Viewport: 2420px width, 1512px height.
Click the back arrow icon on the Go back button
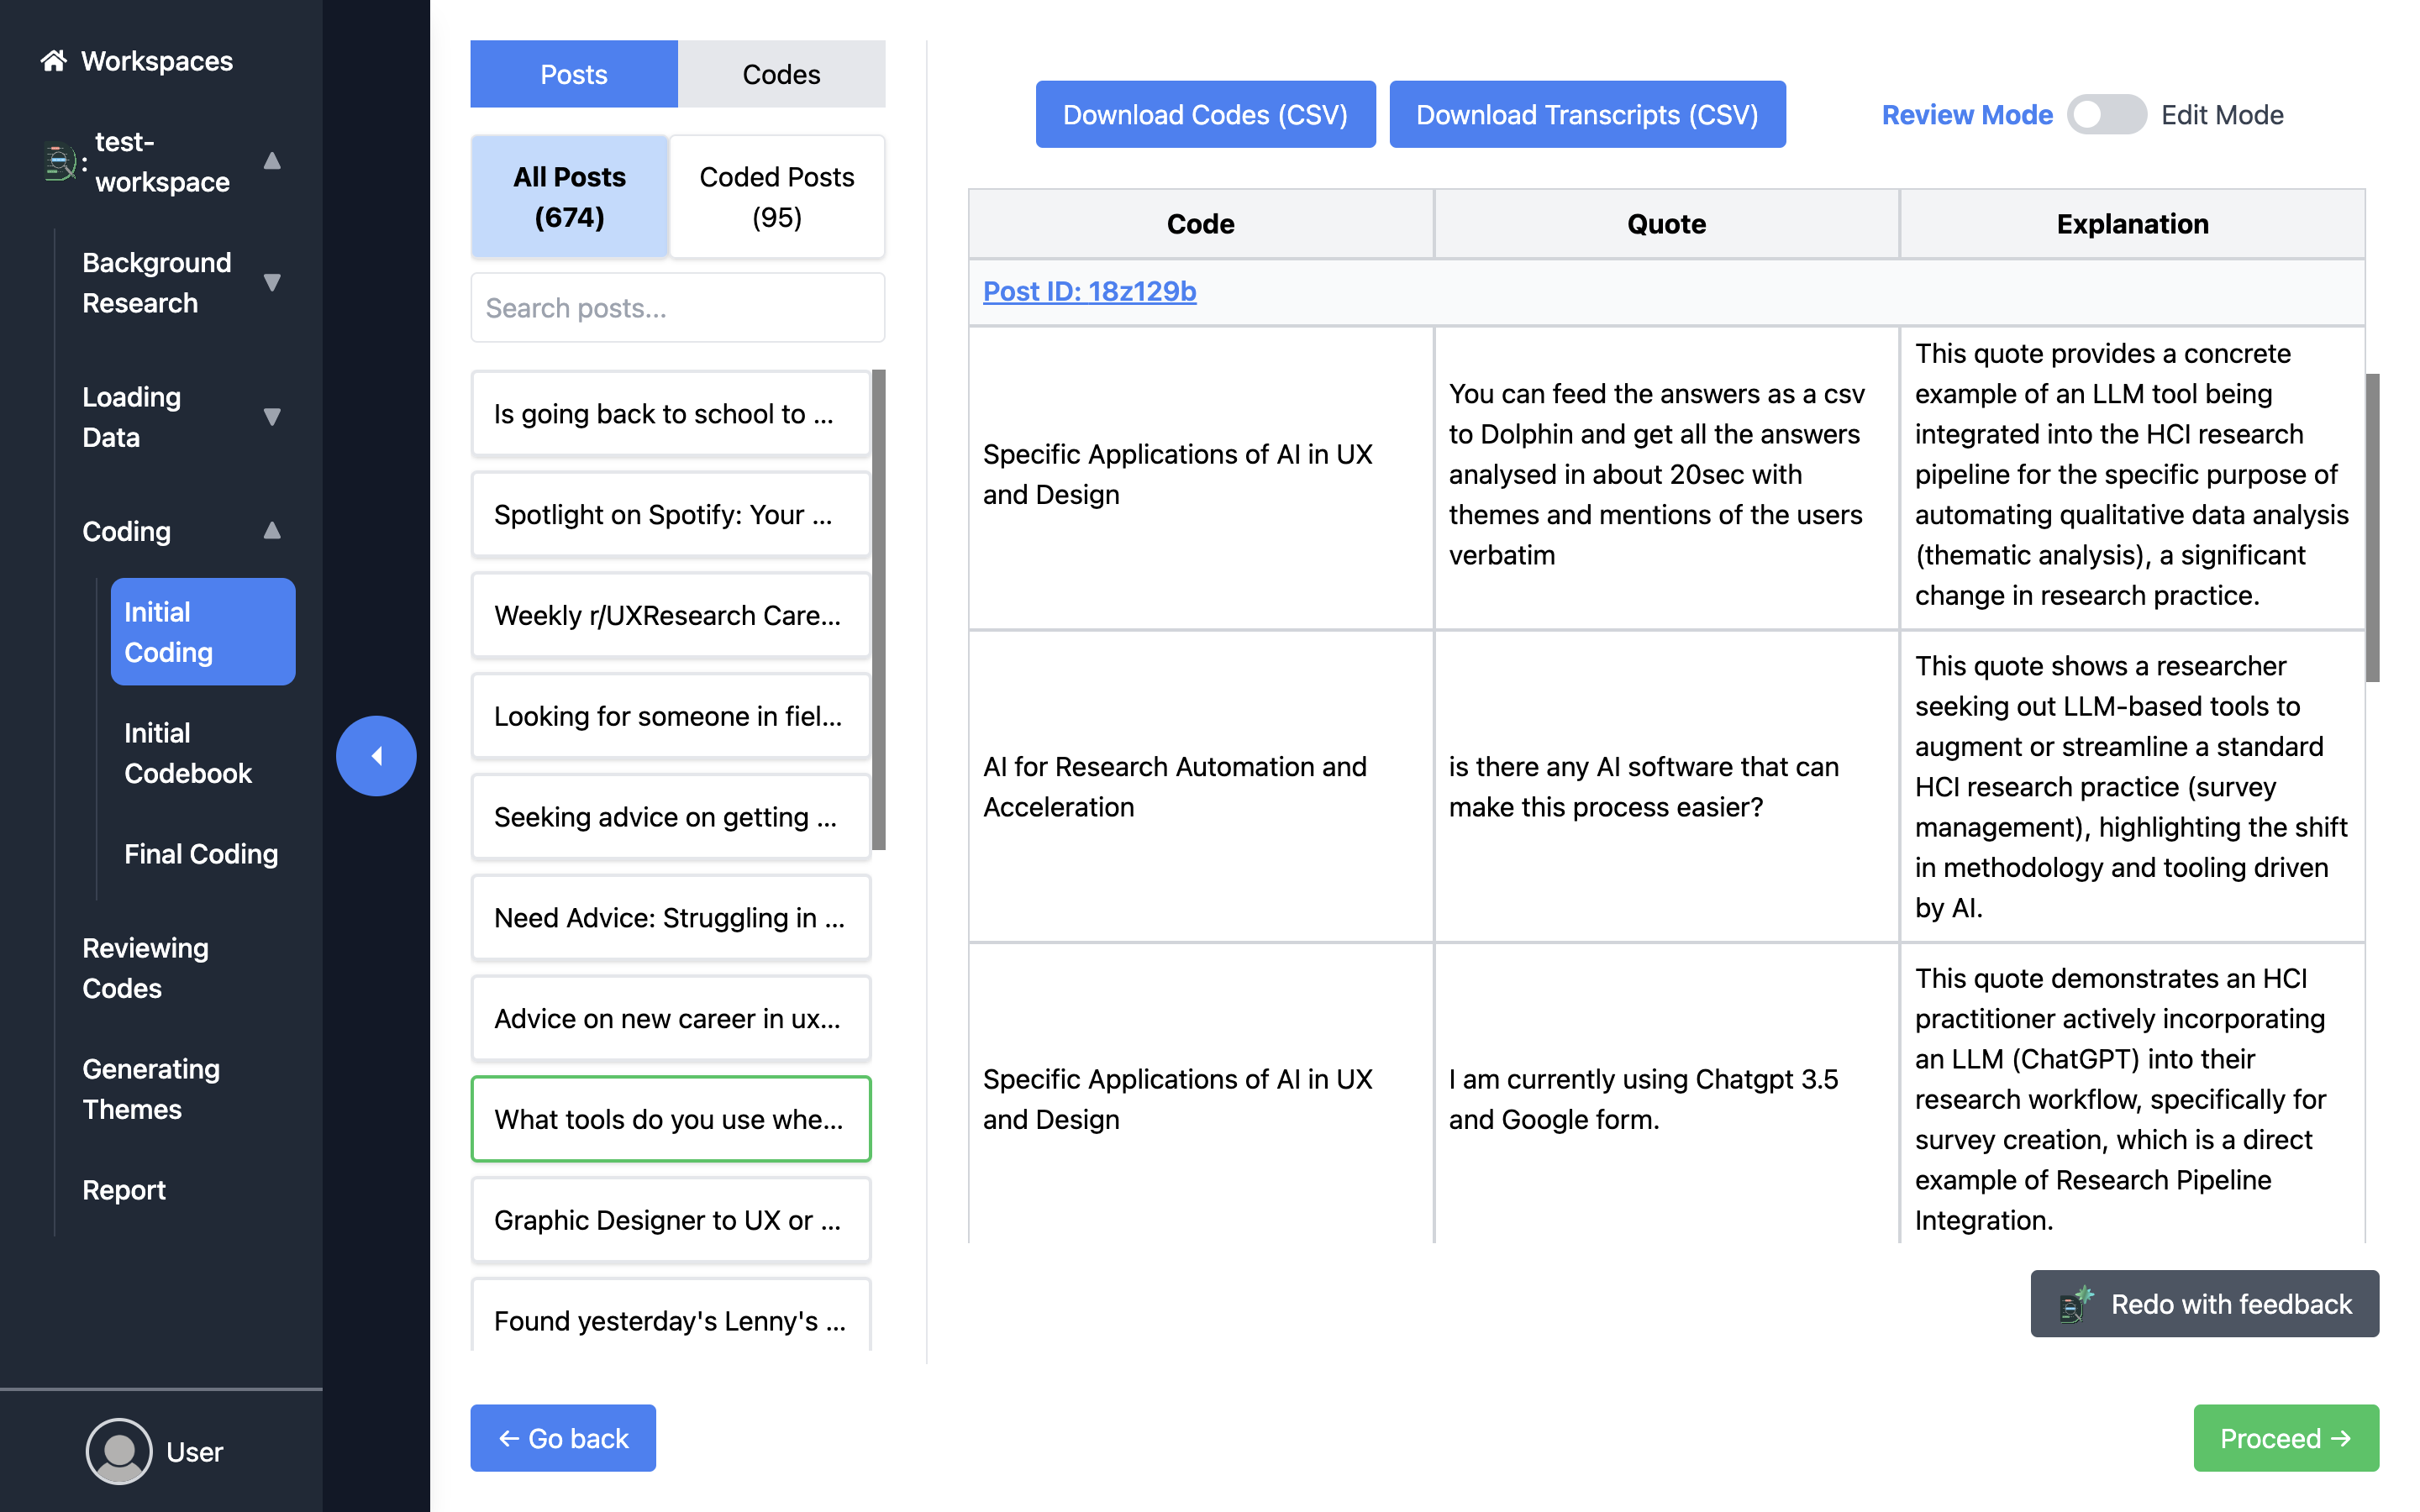[508, 1438]
